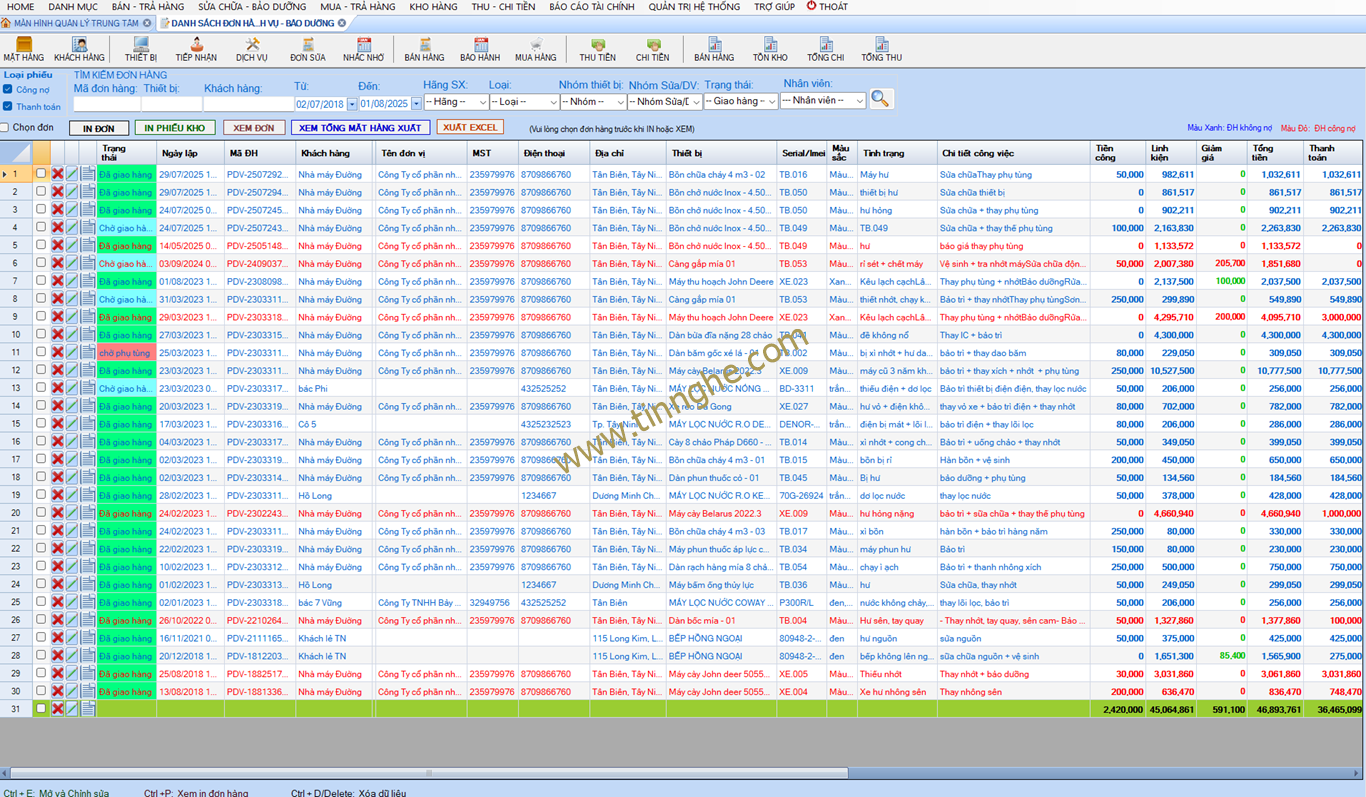The height and width of the screenshot is (797, 1366).
Task: Open the Loại dropdown
Action: click(524, 101)
